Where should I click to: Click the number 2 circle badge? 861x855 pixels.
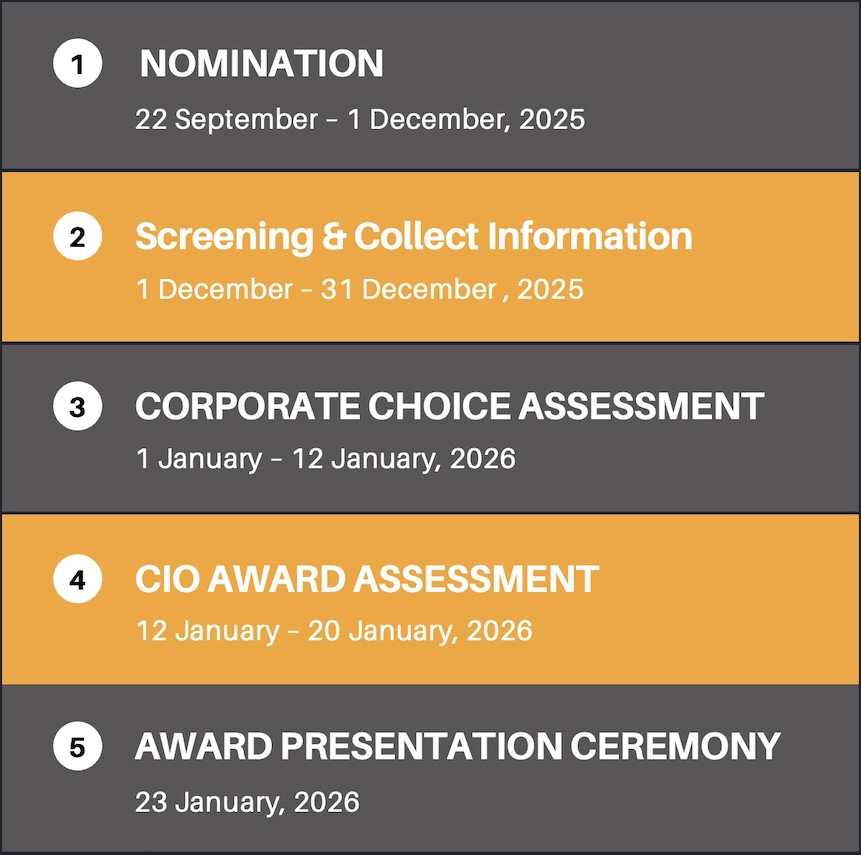coord(78,237)
